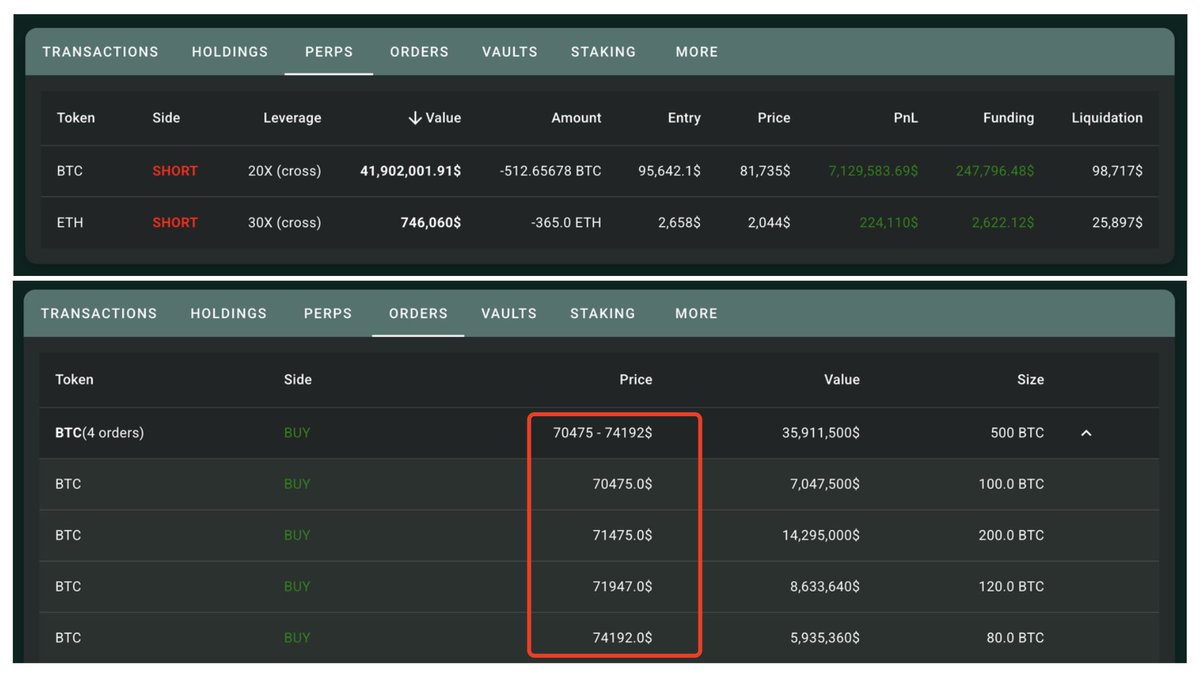
Task: Click the 247,796.48$ funding value
Action: point(995,171)
